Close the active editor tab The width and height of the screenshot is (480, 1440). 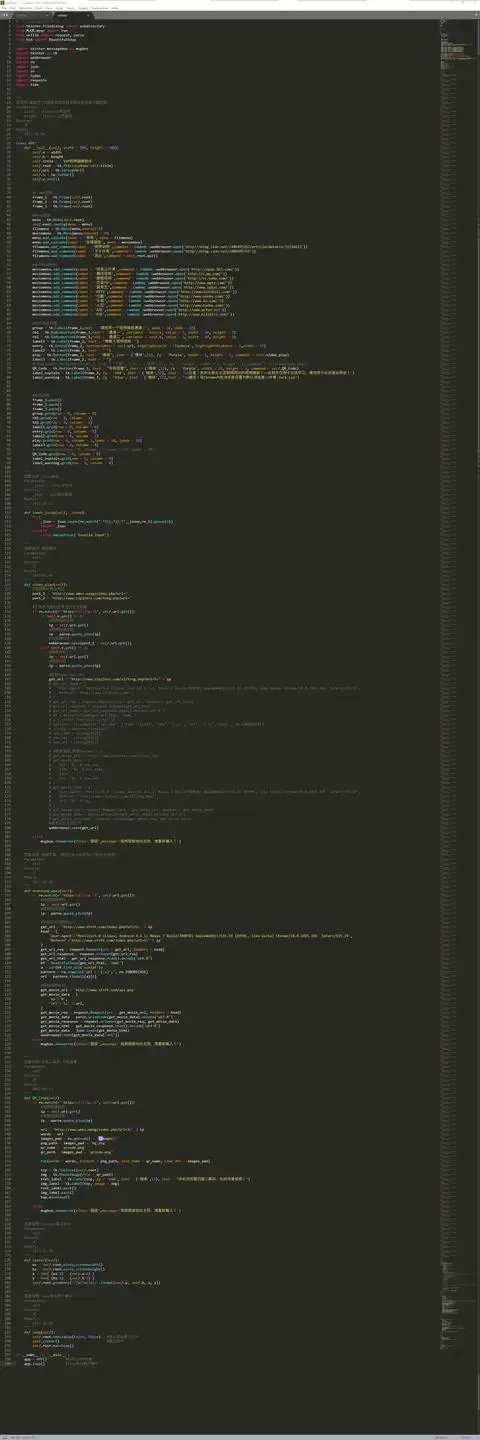[88, 16]
